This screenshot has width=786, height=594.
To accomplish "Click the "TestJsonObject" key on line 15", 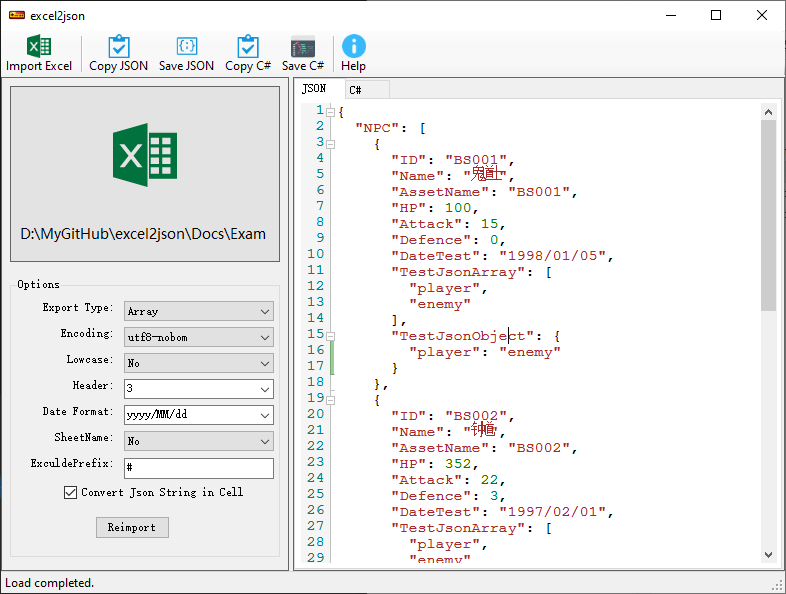I will (462, 336).
